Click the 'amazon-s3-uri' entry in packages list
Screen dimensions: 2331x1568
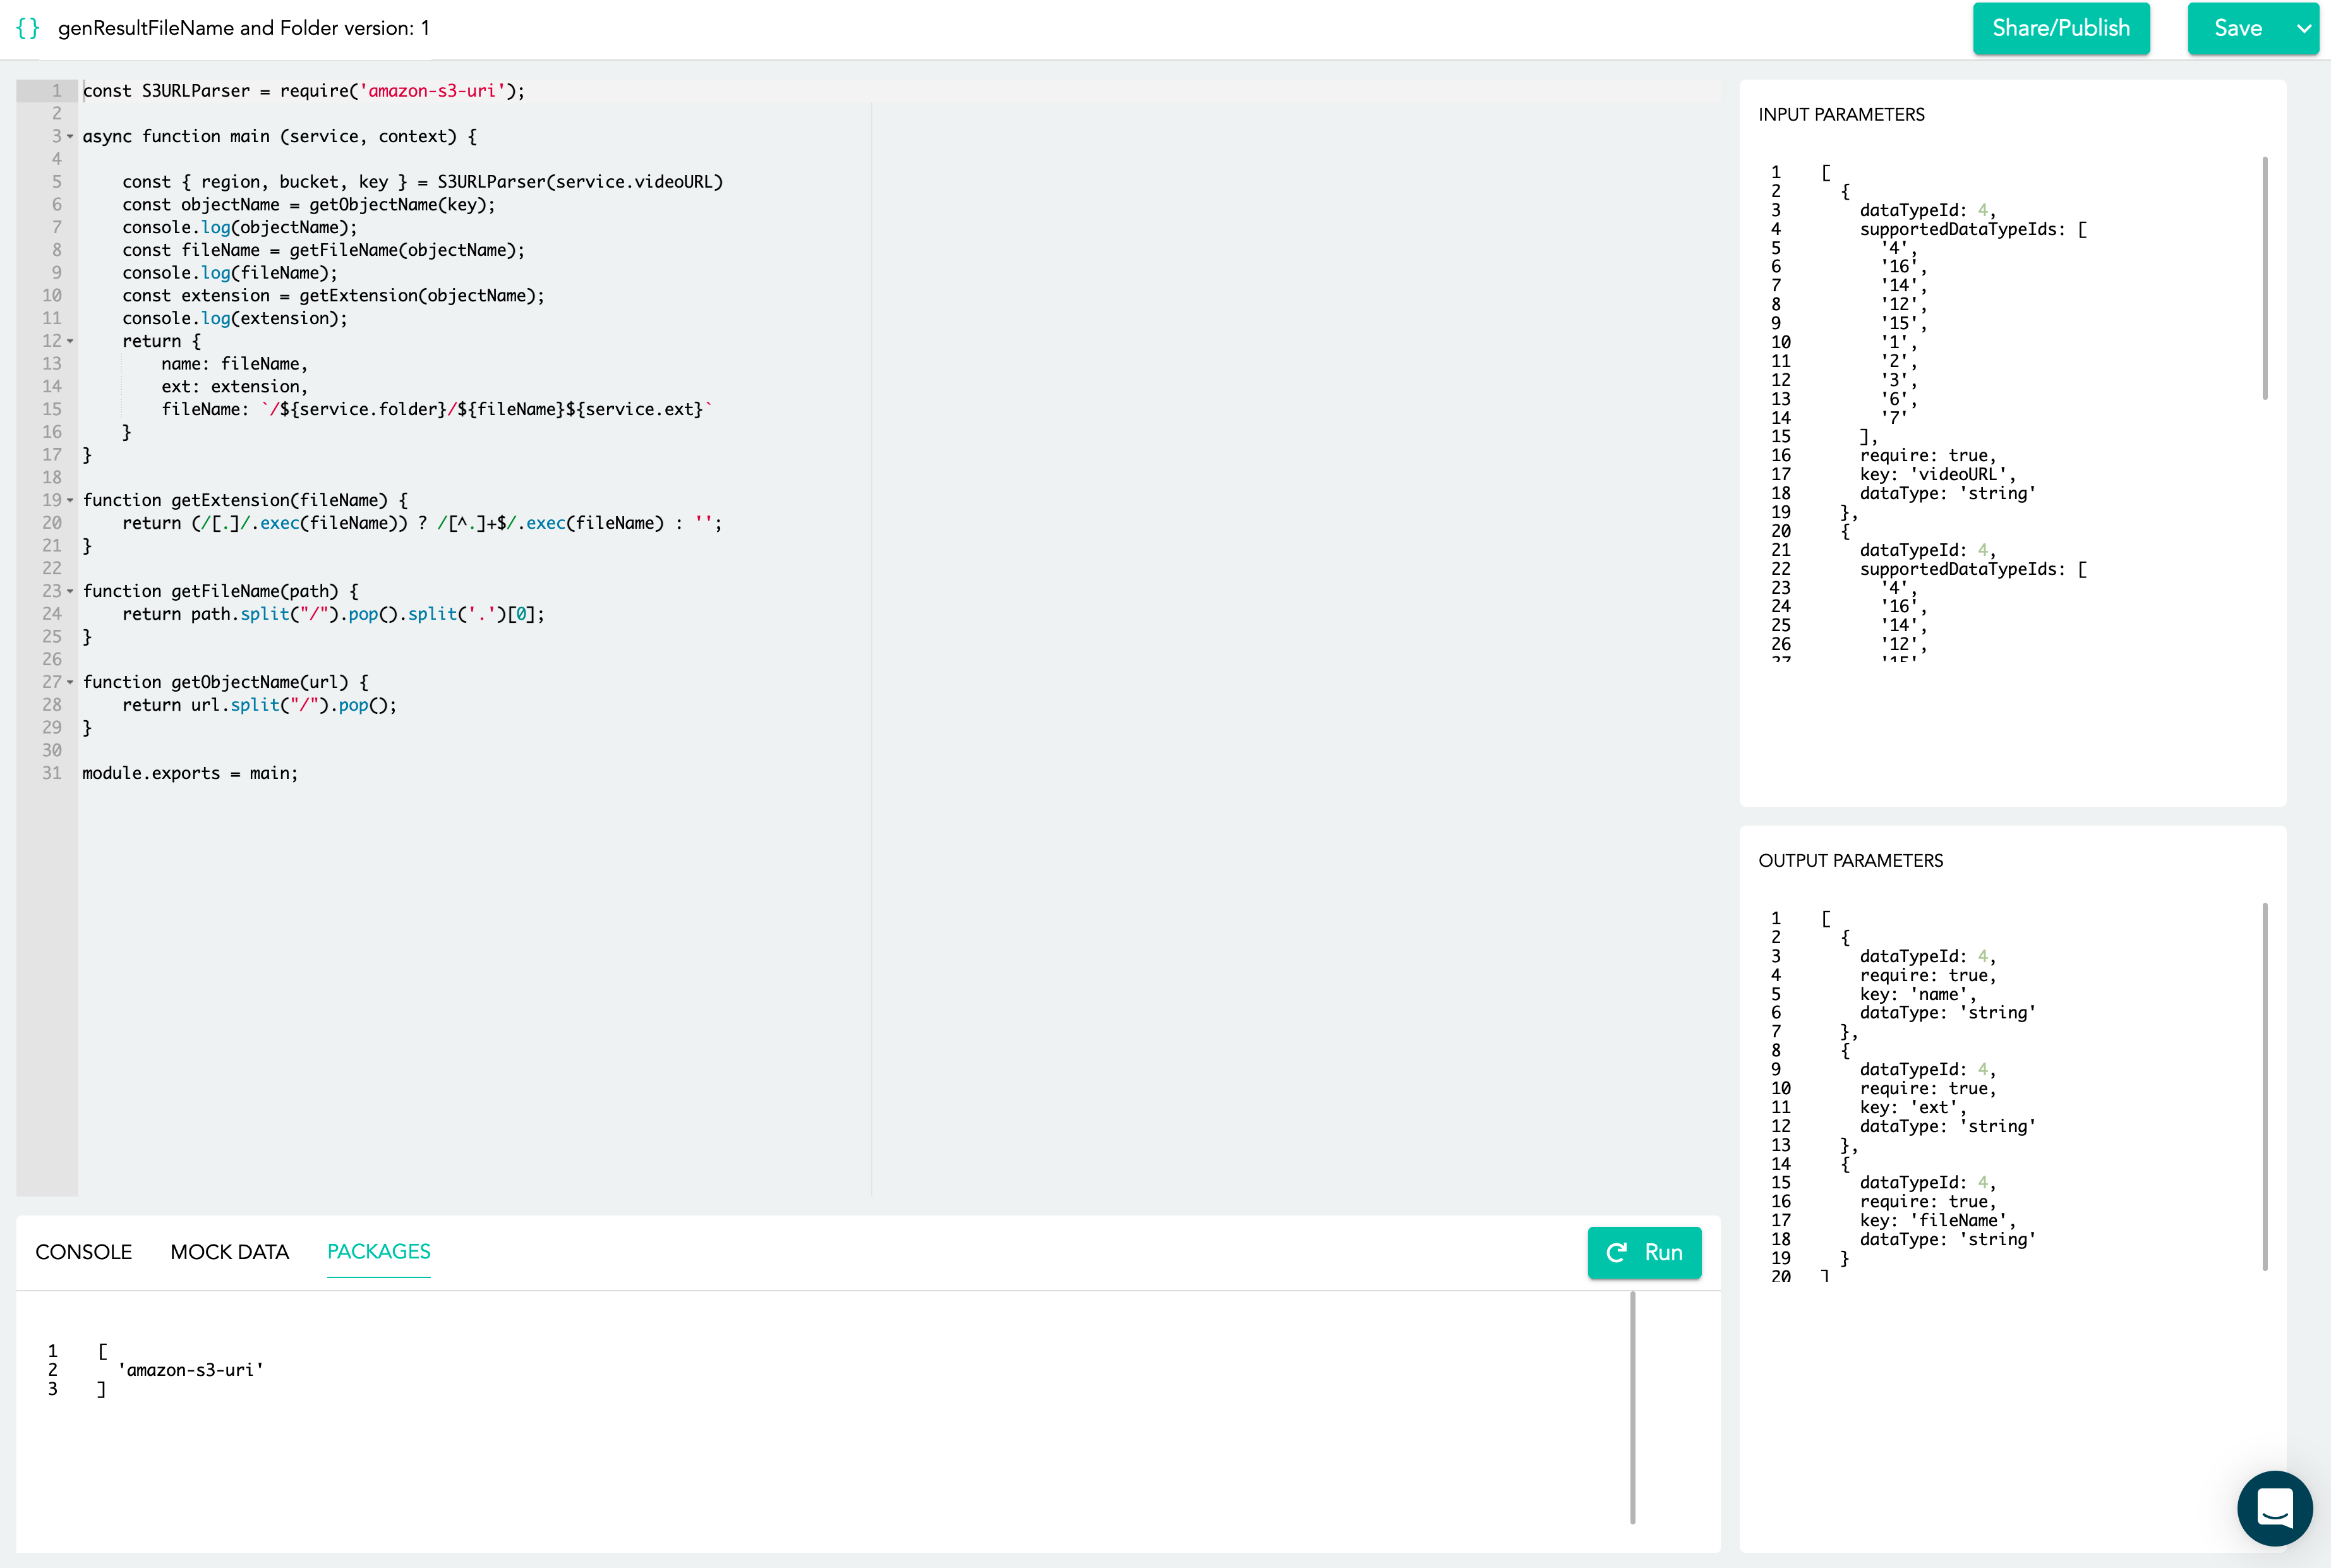(190, 1370)
